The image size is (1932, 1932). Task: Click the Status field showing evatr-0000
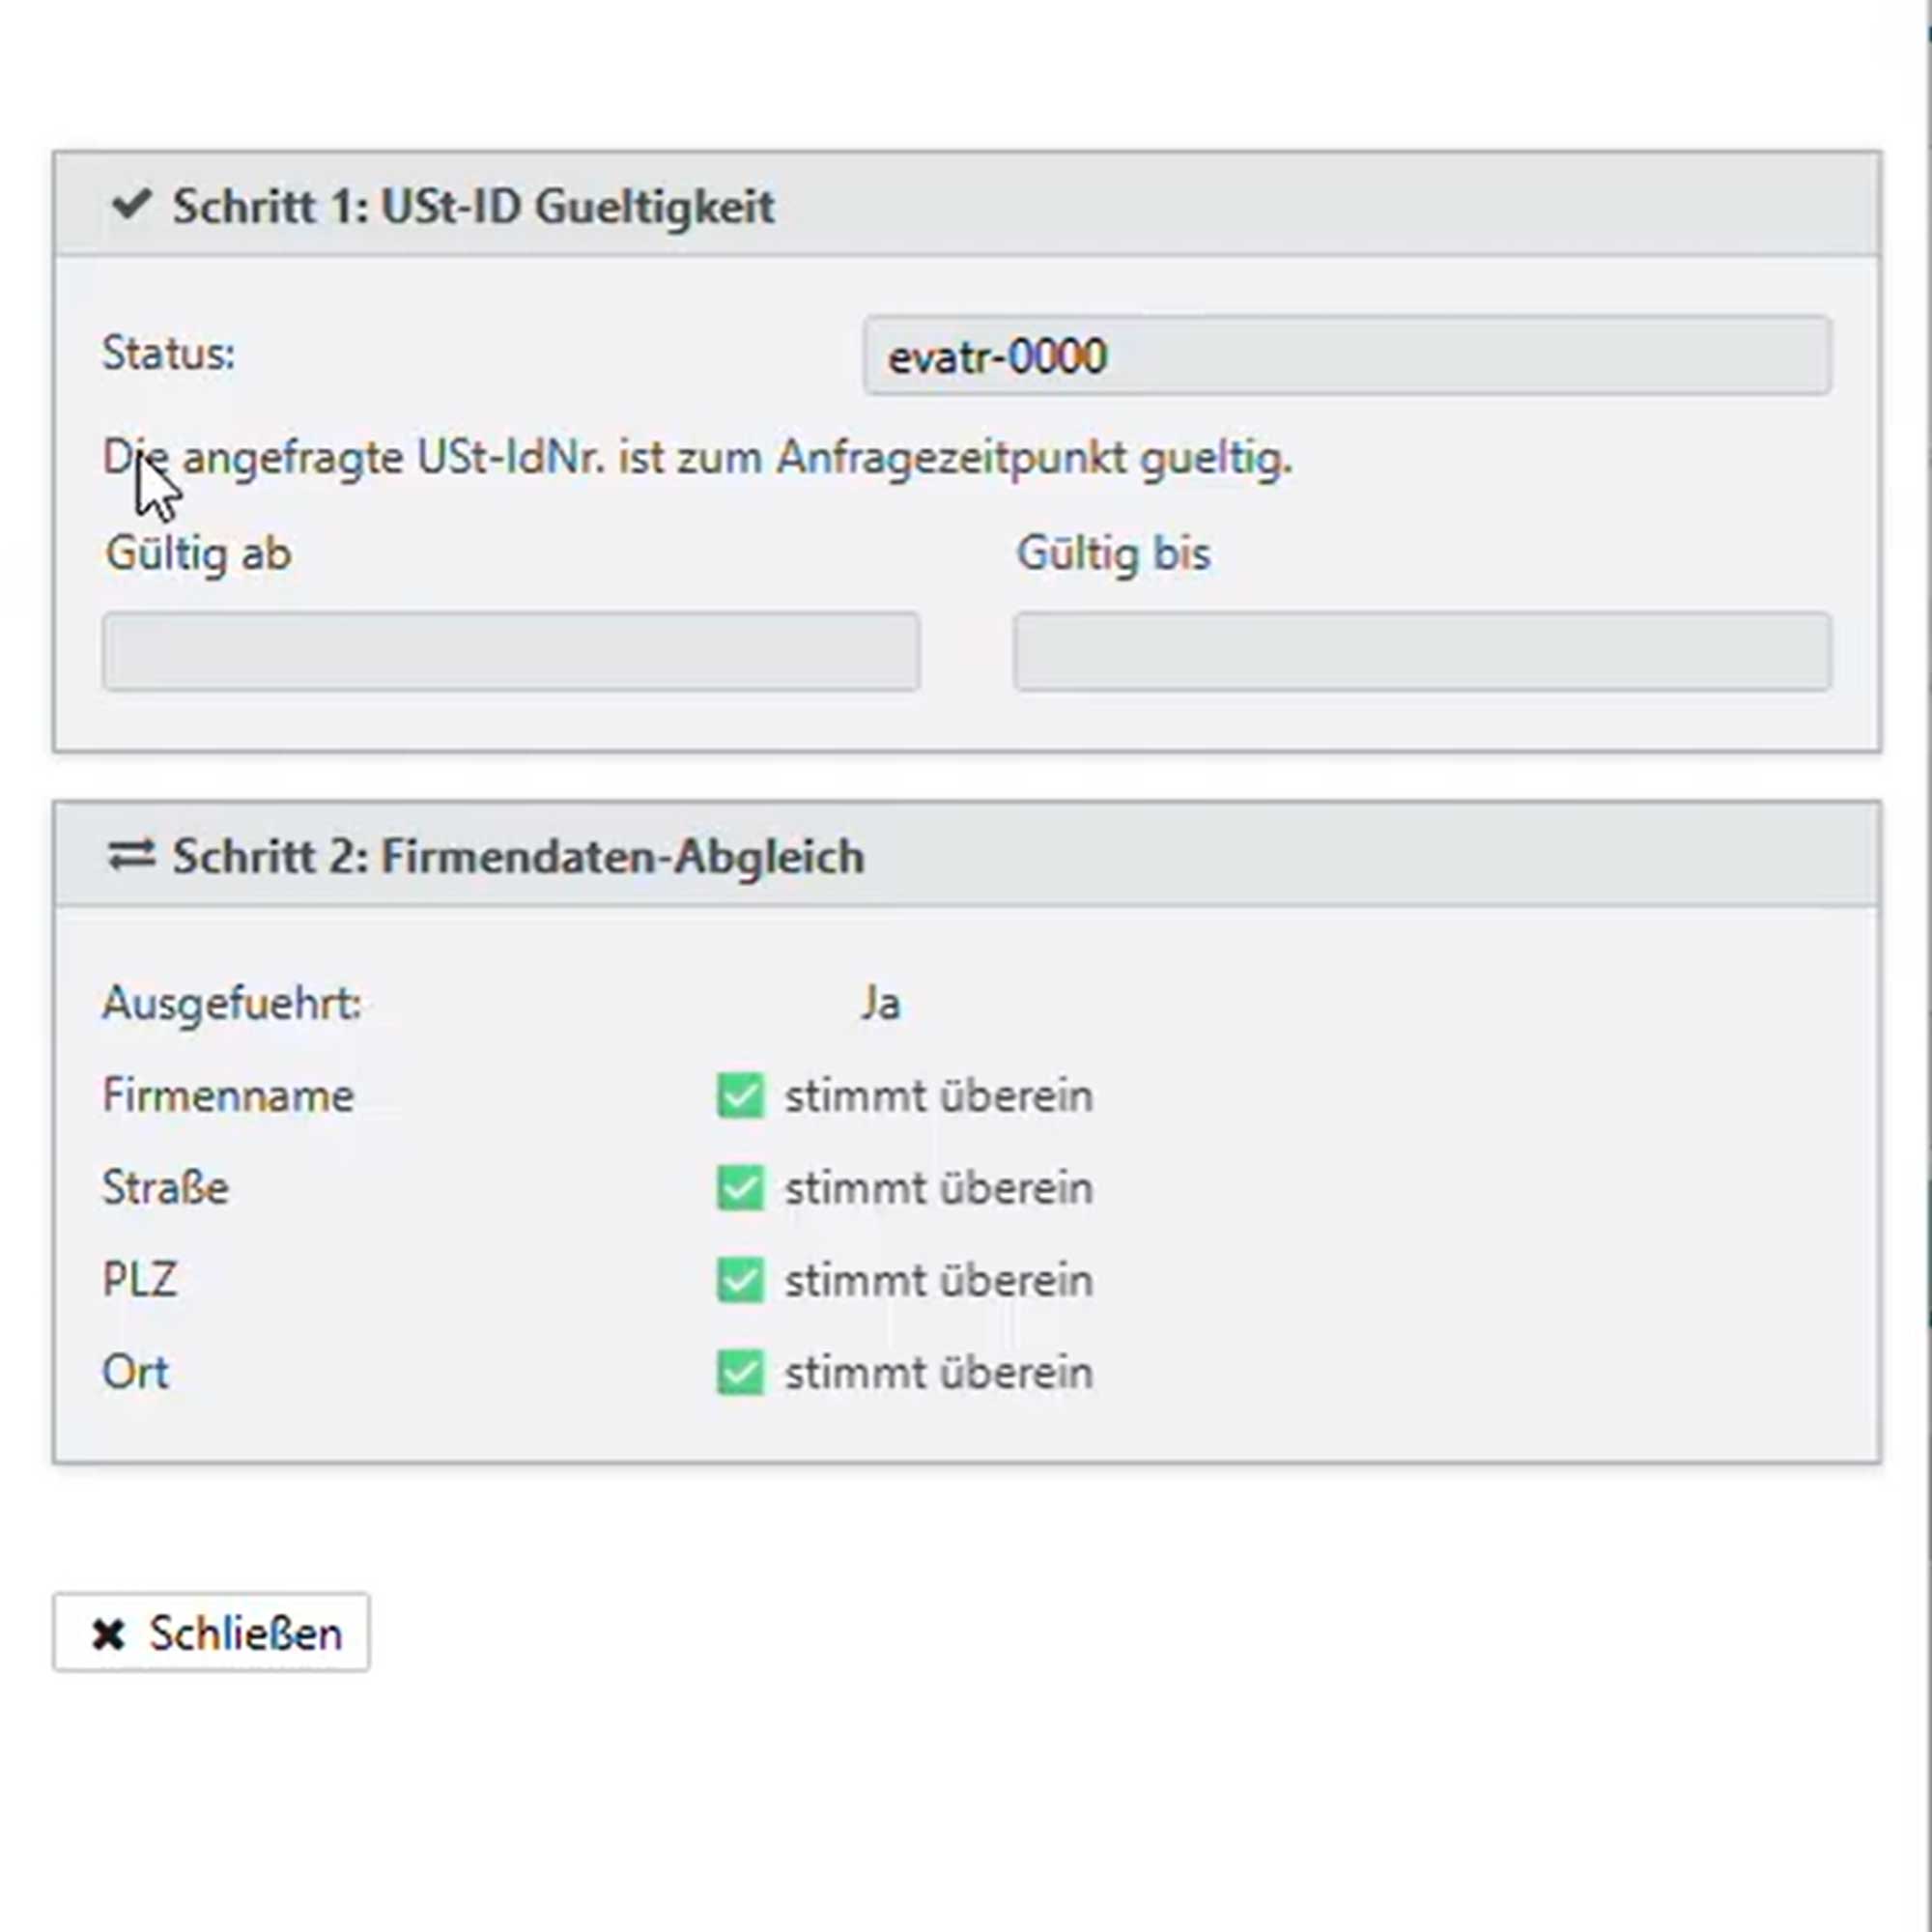point(1346,356)
